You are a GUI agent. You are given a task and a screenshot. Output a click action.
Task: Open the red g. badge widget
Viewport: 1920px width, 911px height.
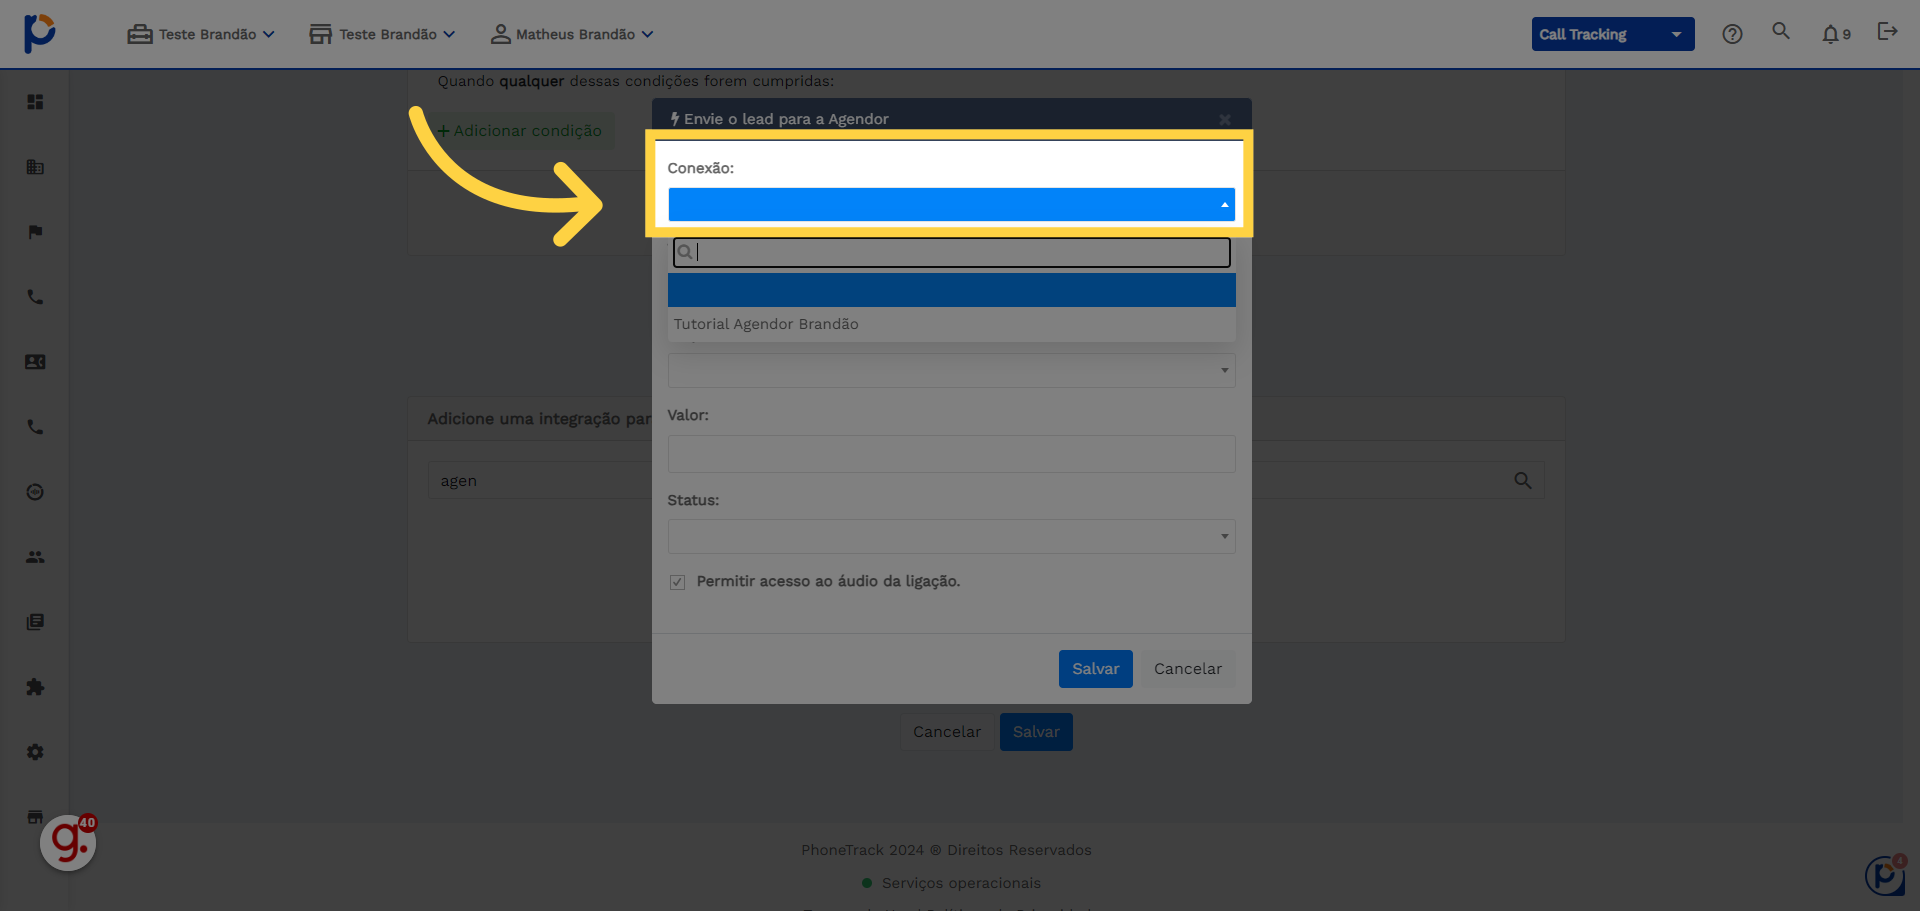[x=68, y=842]
